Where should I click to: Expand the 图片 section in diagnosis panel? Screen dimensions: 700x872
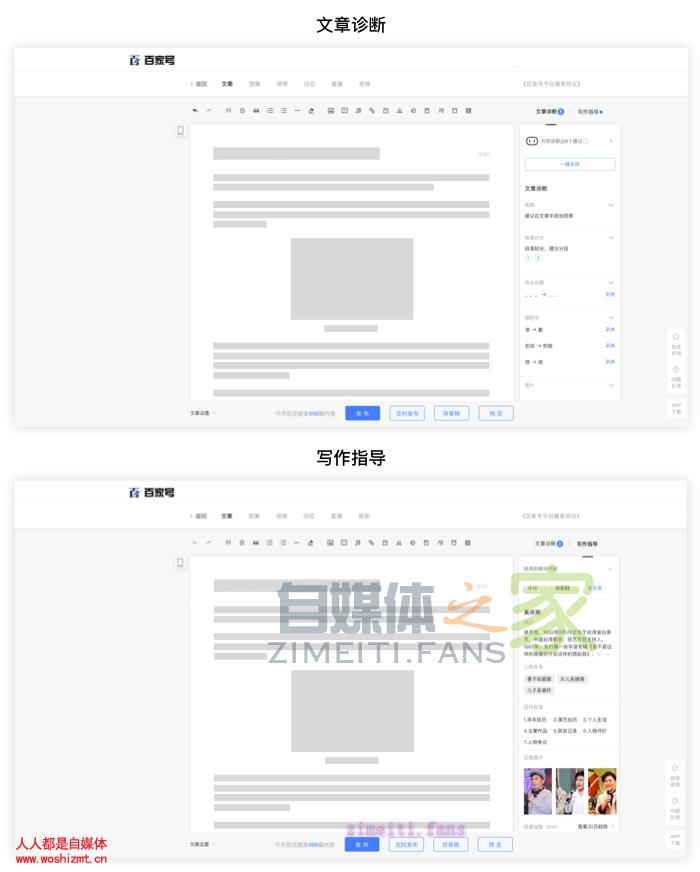point(611,385)
